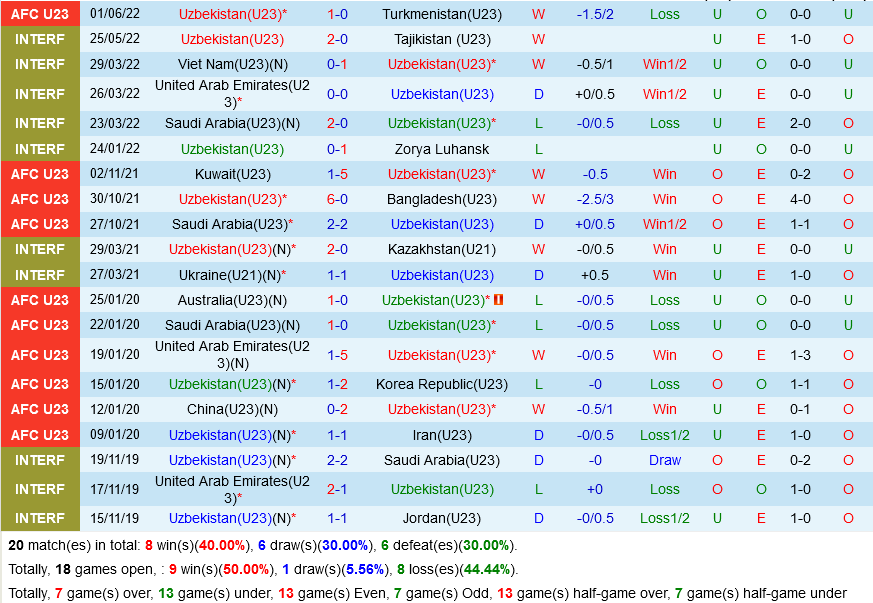
Task: Click the red card icon beside Uzbekistan(U23) on 25/01/20
Action: 498,300
